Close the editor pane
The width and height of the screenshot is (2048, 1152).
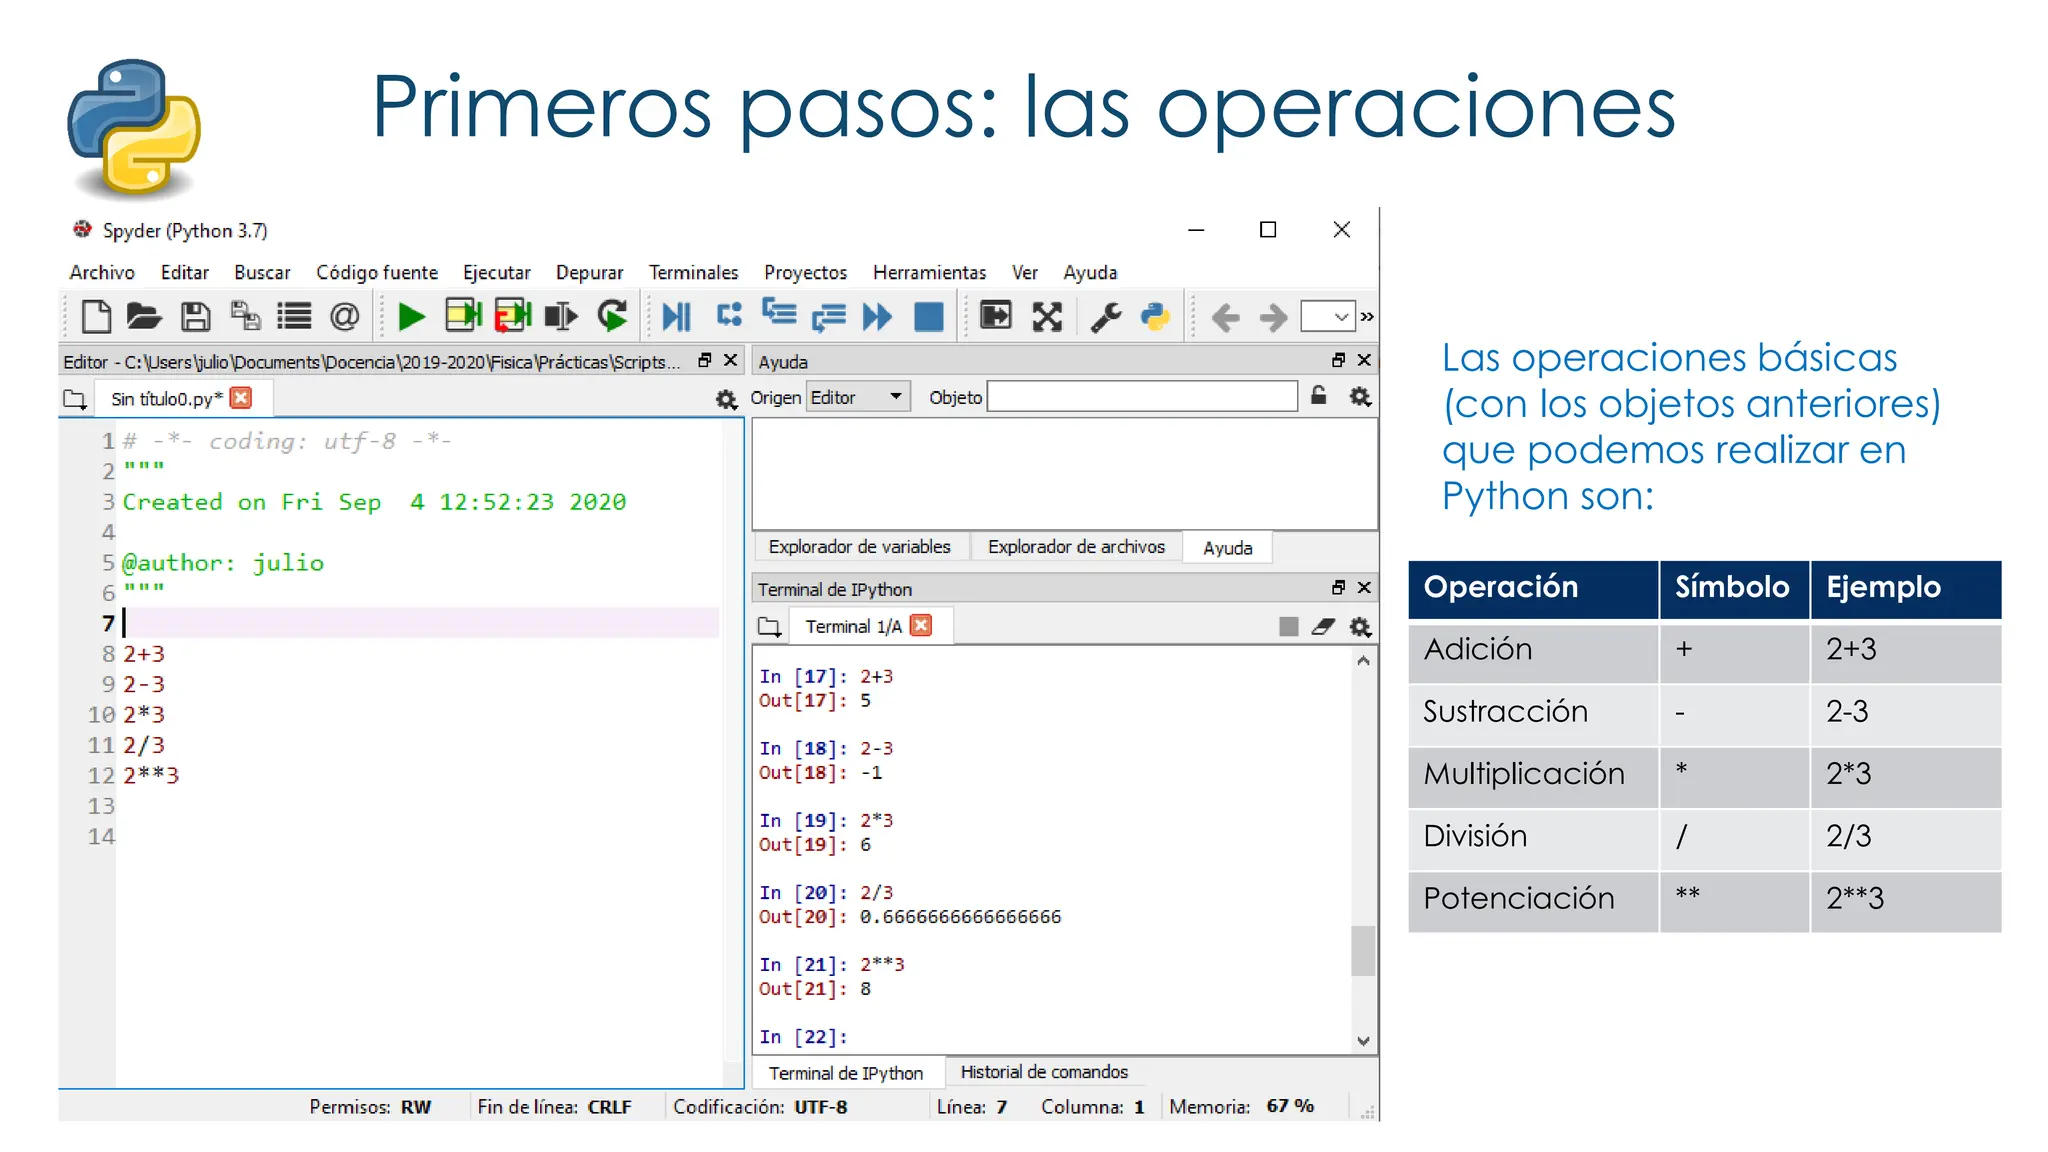[x=731, y=360]
